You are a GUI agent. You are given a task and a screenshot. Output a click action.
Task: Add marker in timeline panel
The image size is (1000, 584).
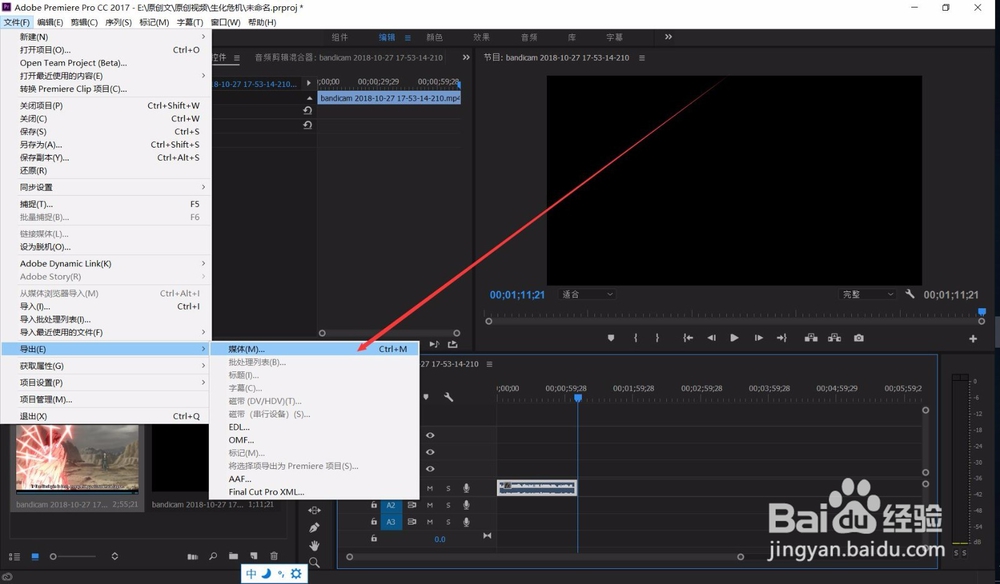tap(425, 397)
